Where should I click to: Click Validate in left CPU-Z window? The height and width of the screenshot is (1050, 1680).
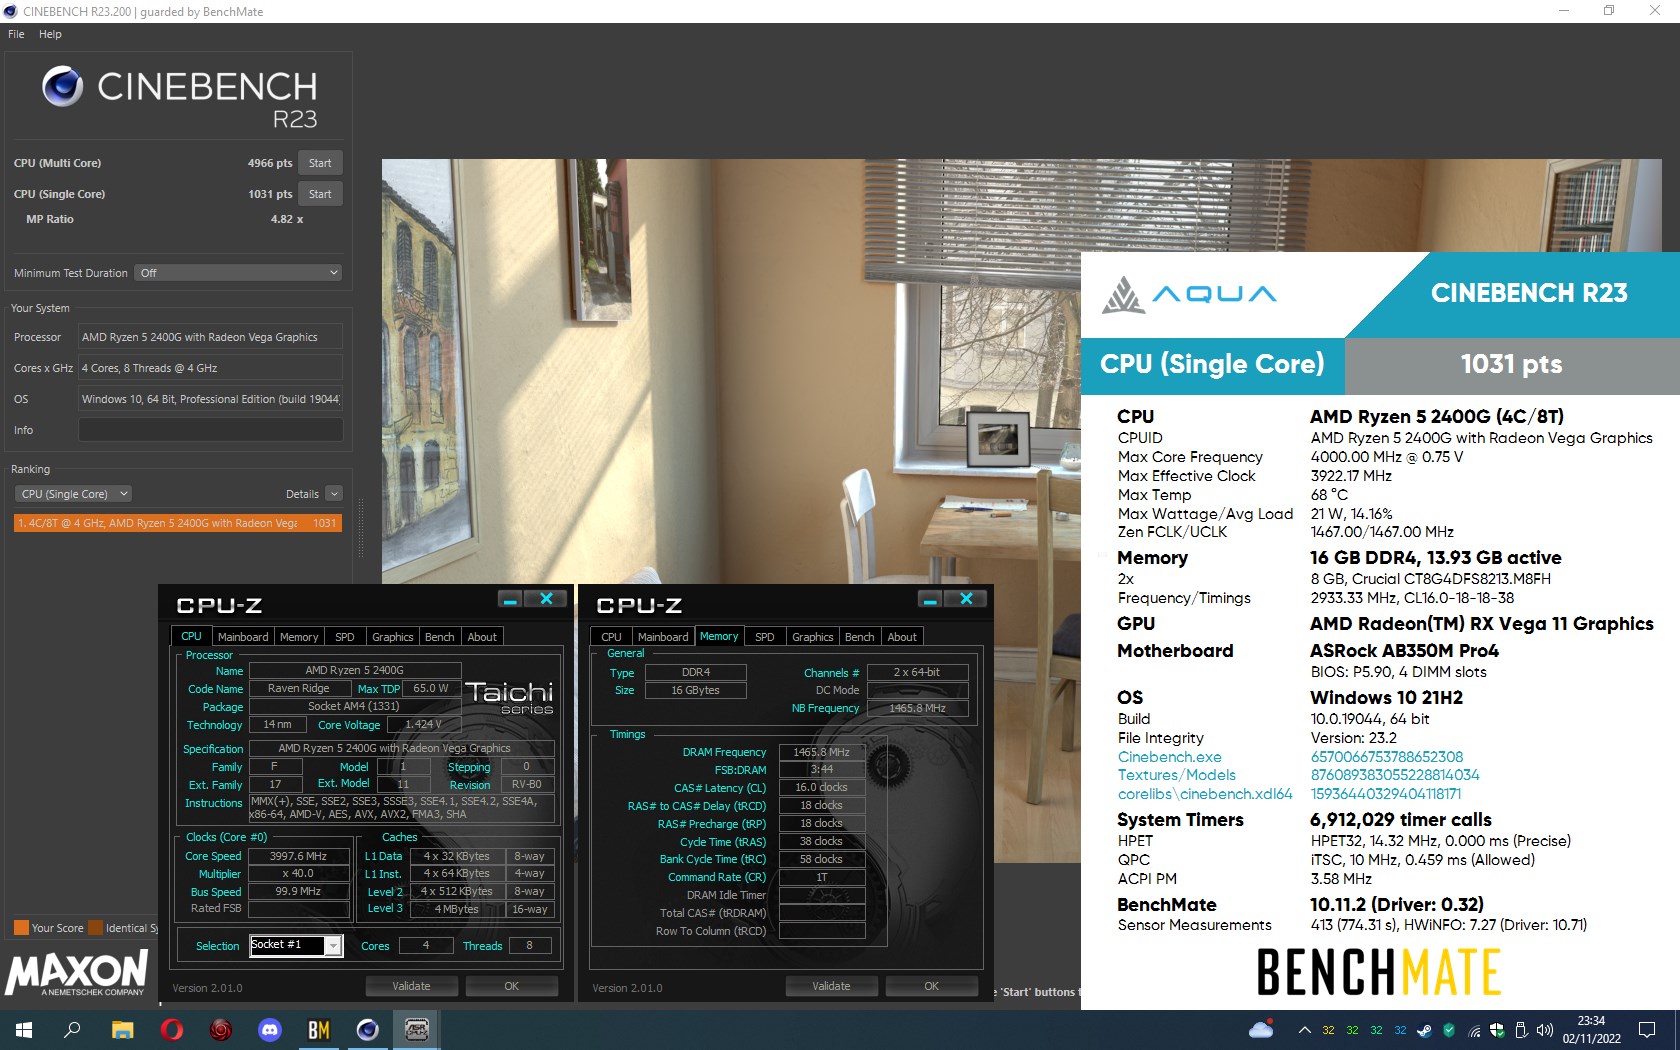[411, 986]
